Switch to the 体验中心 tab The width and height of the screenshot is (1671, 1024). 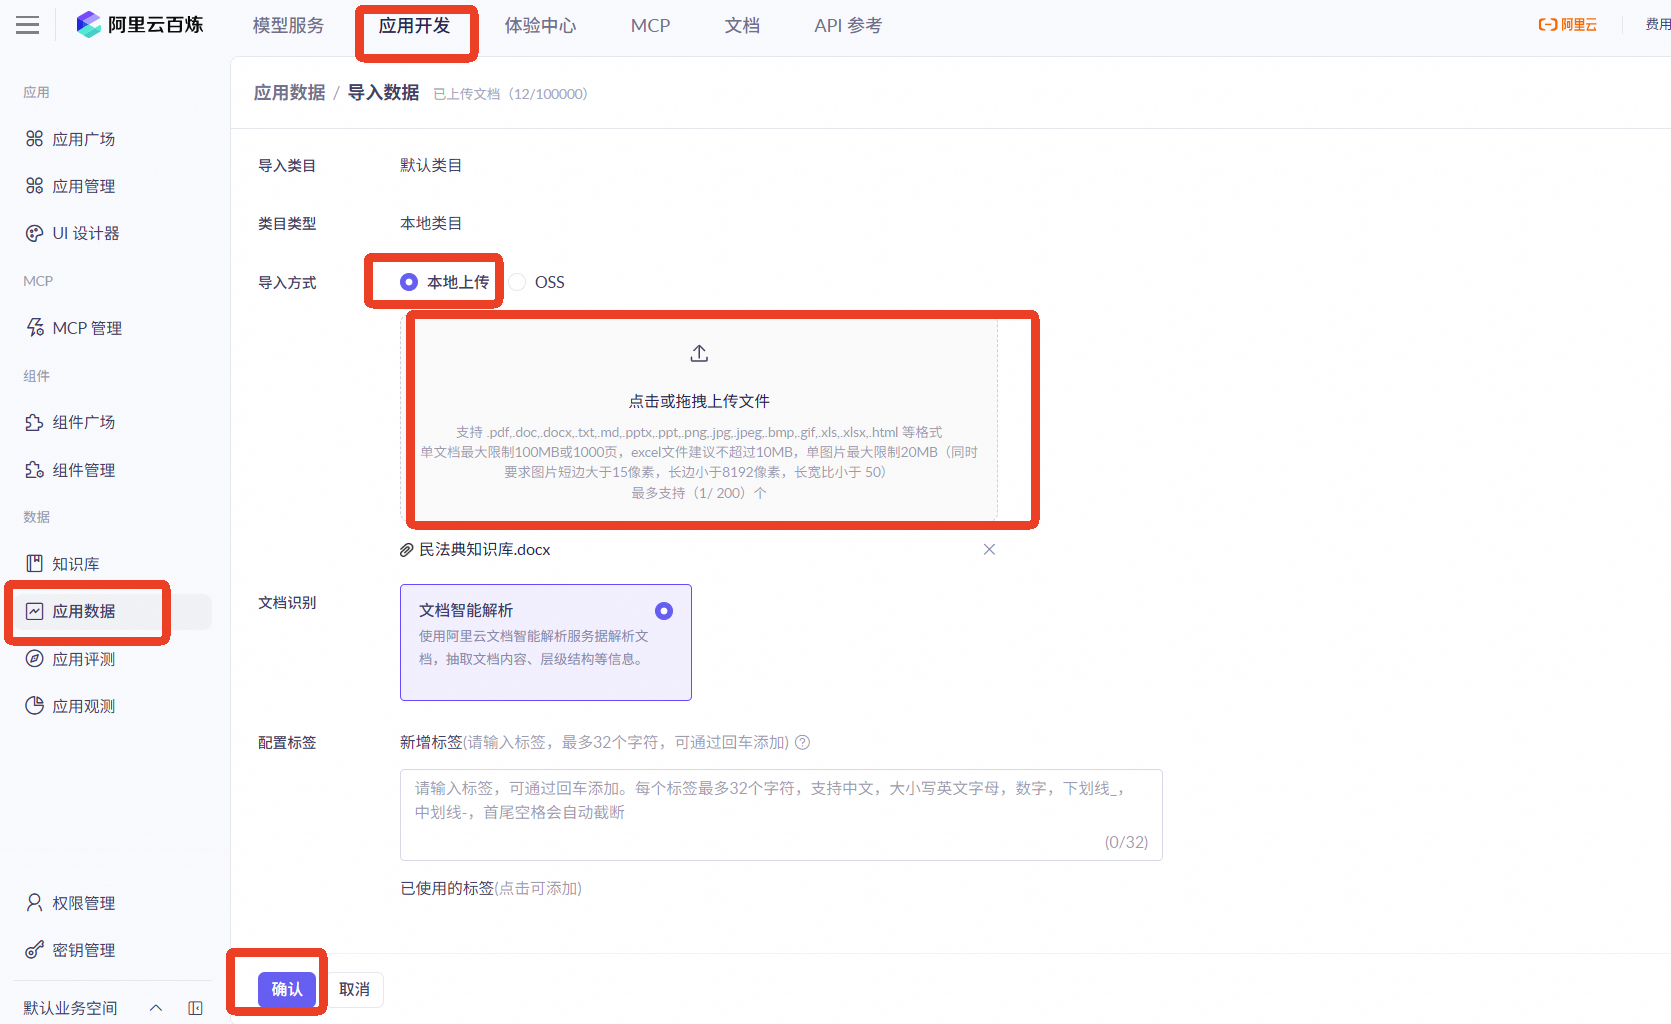(540, 26)
